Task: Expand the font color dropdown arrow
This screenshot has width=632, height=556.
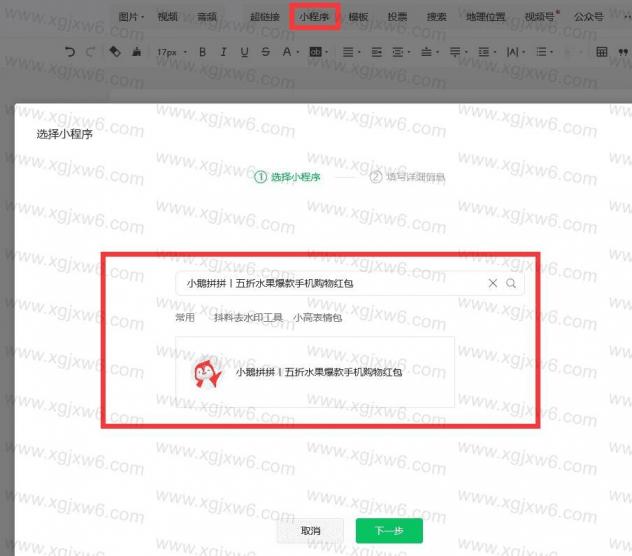Action: (x=298, y=52)
